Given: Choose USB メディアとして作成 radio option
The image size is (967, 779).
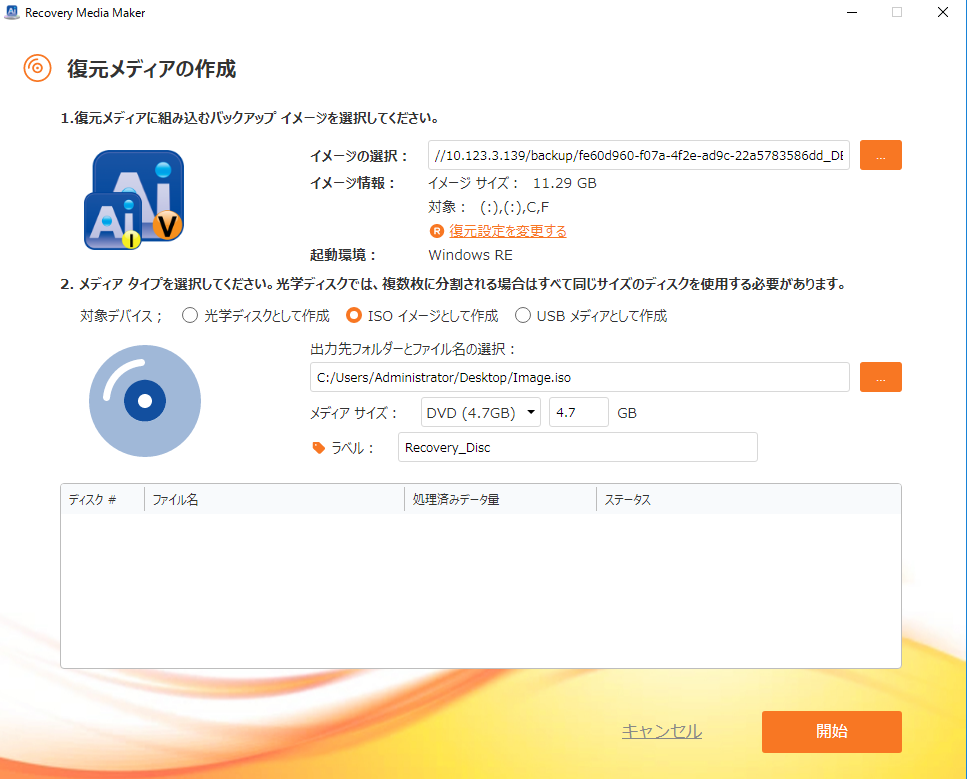Looking at the screenshot, I should (x=523, y=316).
